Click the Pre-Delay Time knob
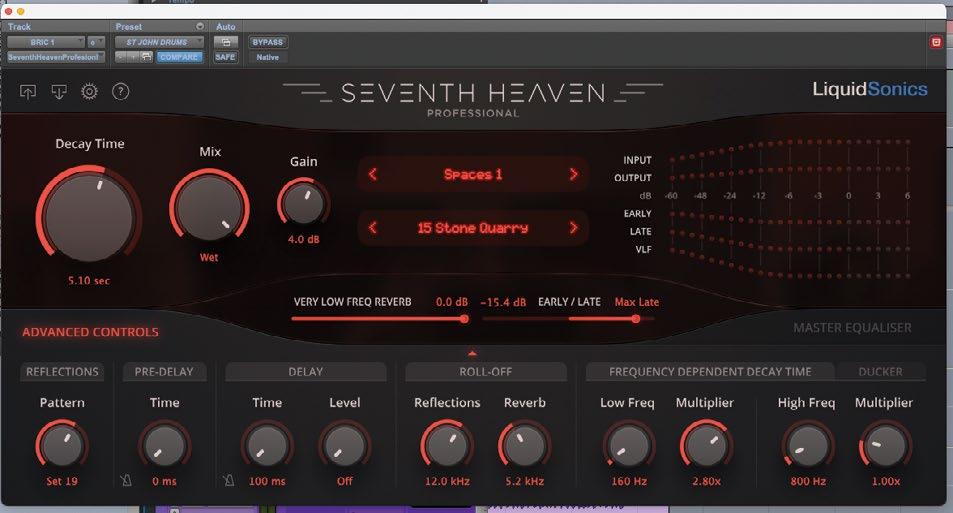The height and width of the screenshot is (513, 953). (164, 447)
